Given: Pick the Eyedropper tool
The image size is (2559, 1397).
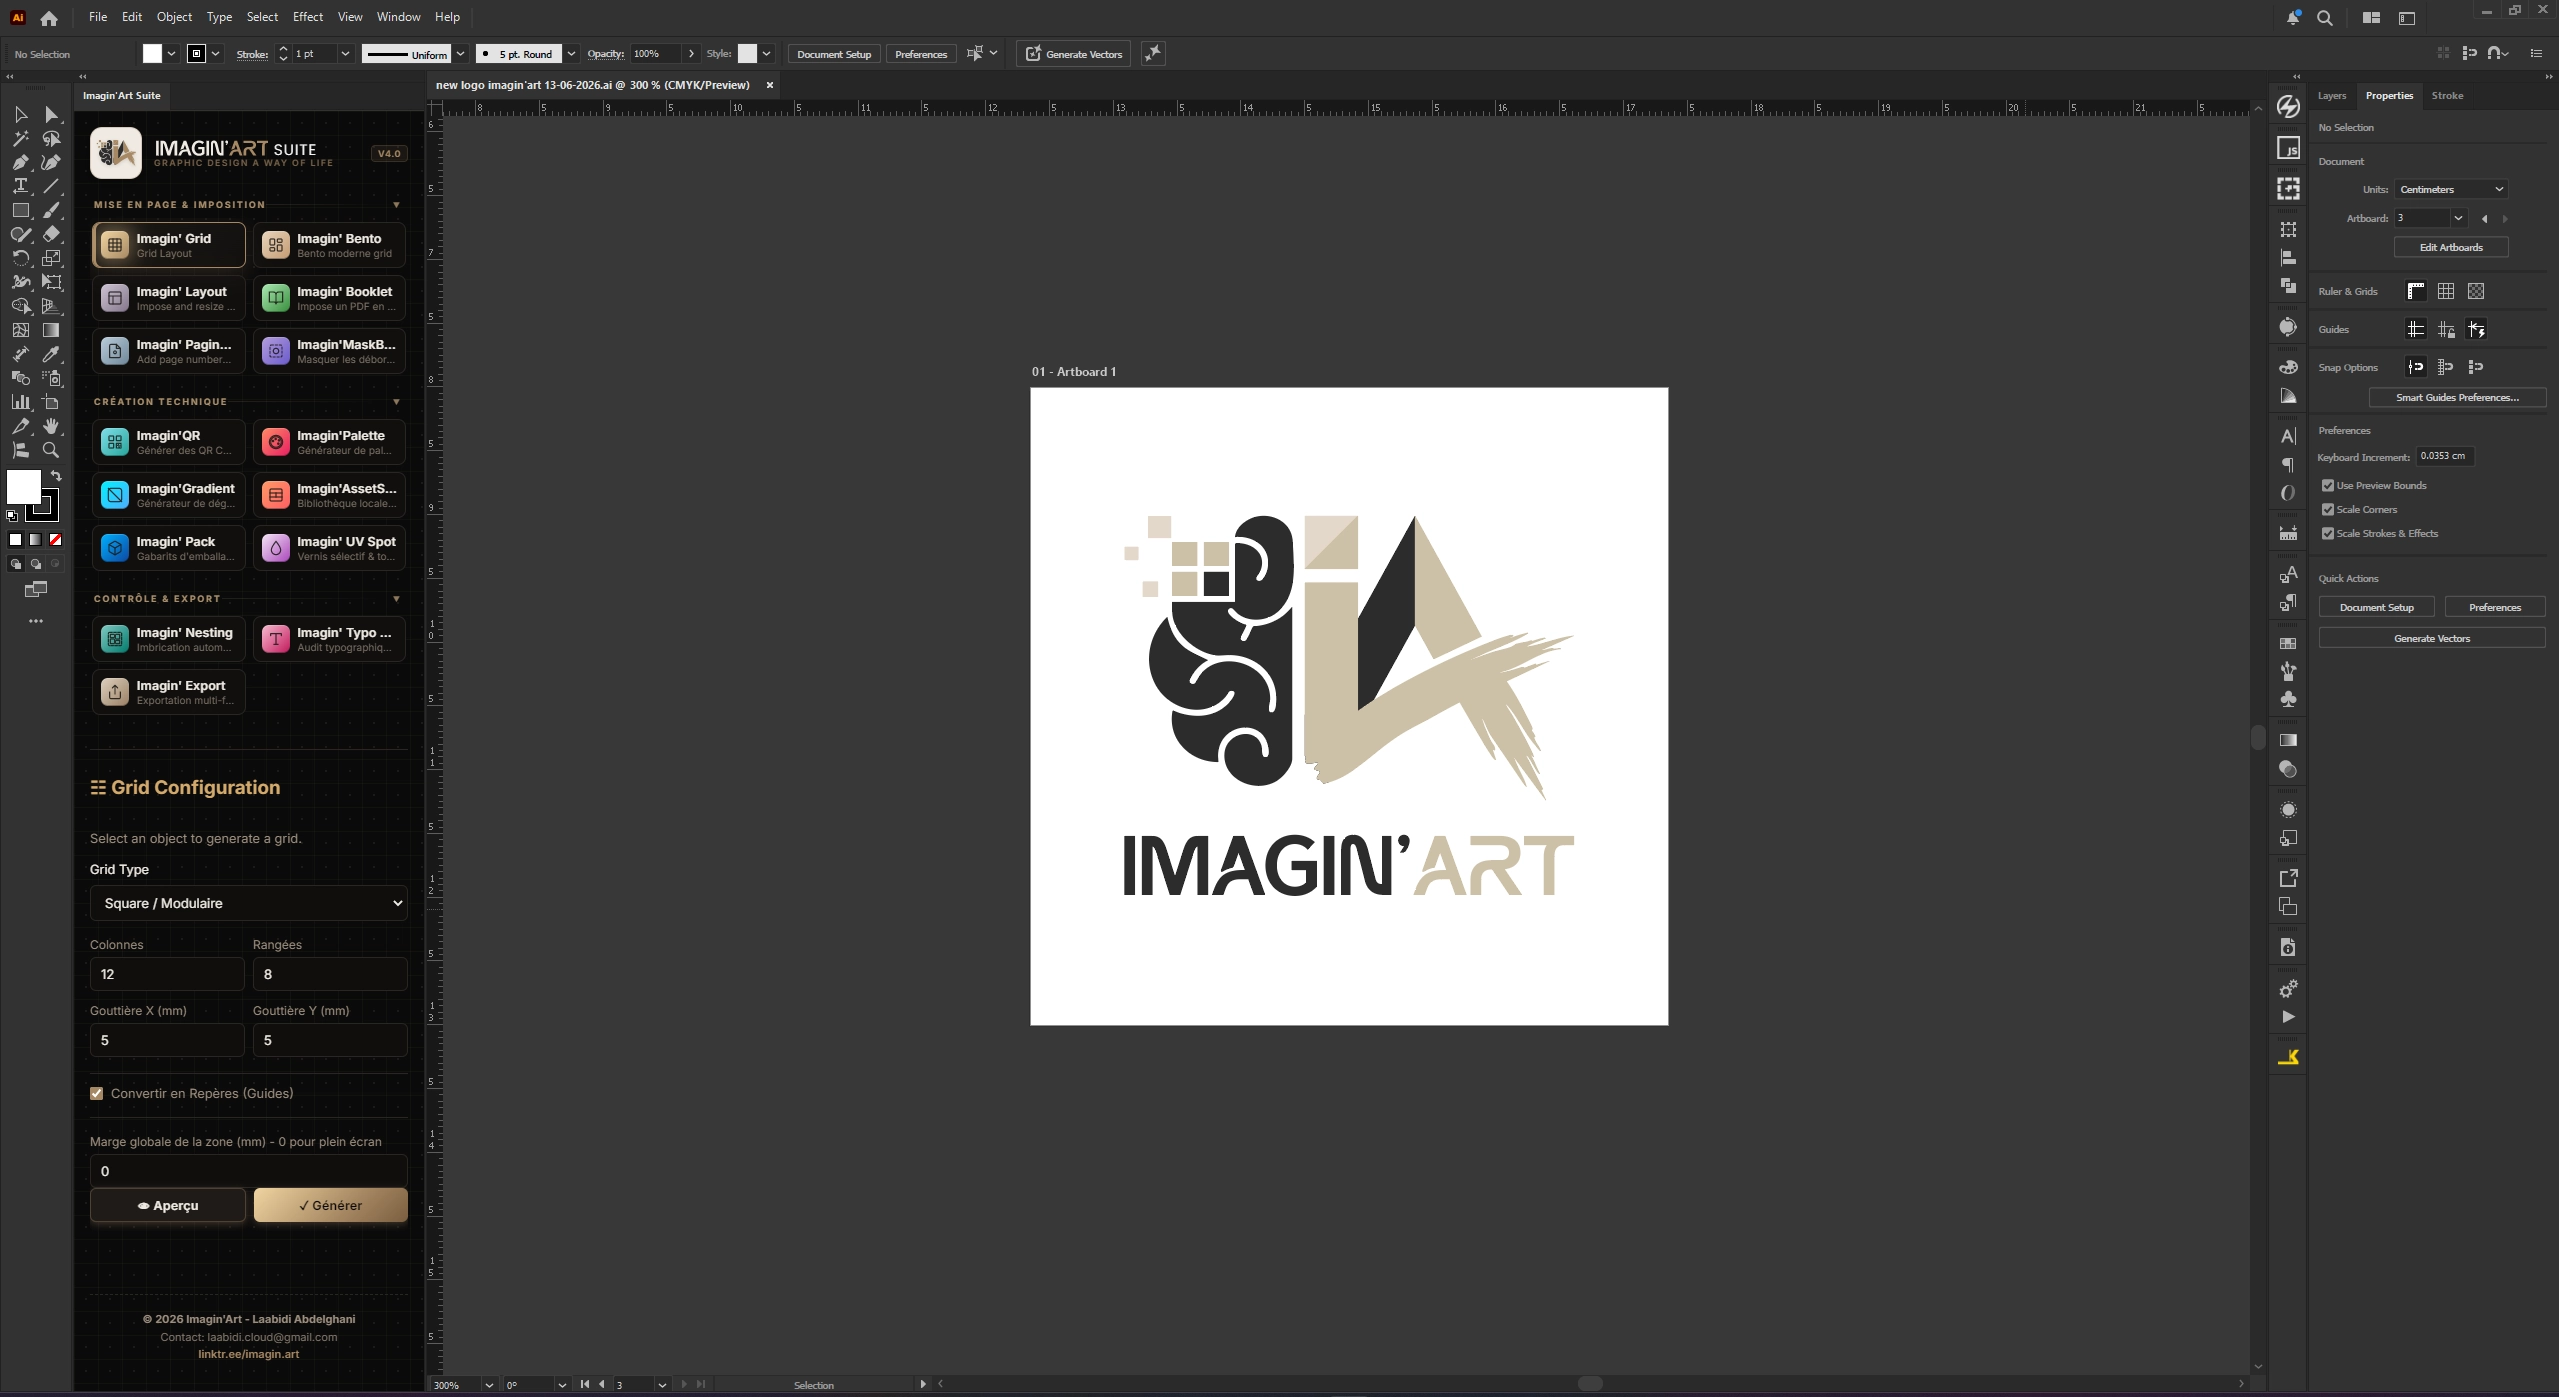Looking at the screenshot, I should click(51, 355).
